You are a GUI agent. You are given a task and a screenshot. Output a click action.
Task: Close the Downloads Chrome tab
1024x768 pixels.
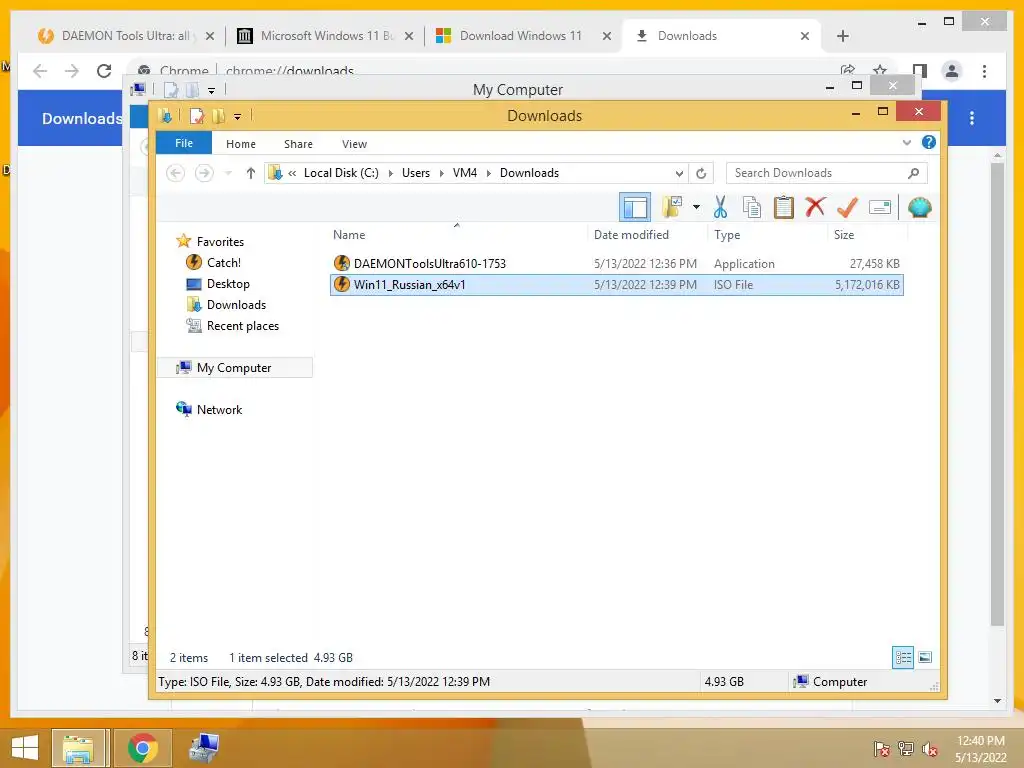point(805,36)
